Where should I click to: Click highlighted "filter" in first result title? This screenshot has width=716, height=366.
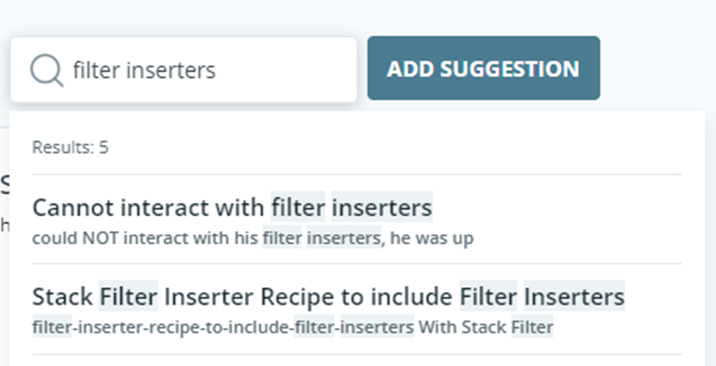[298, 208]
